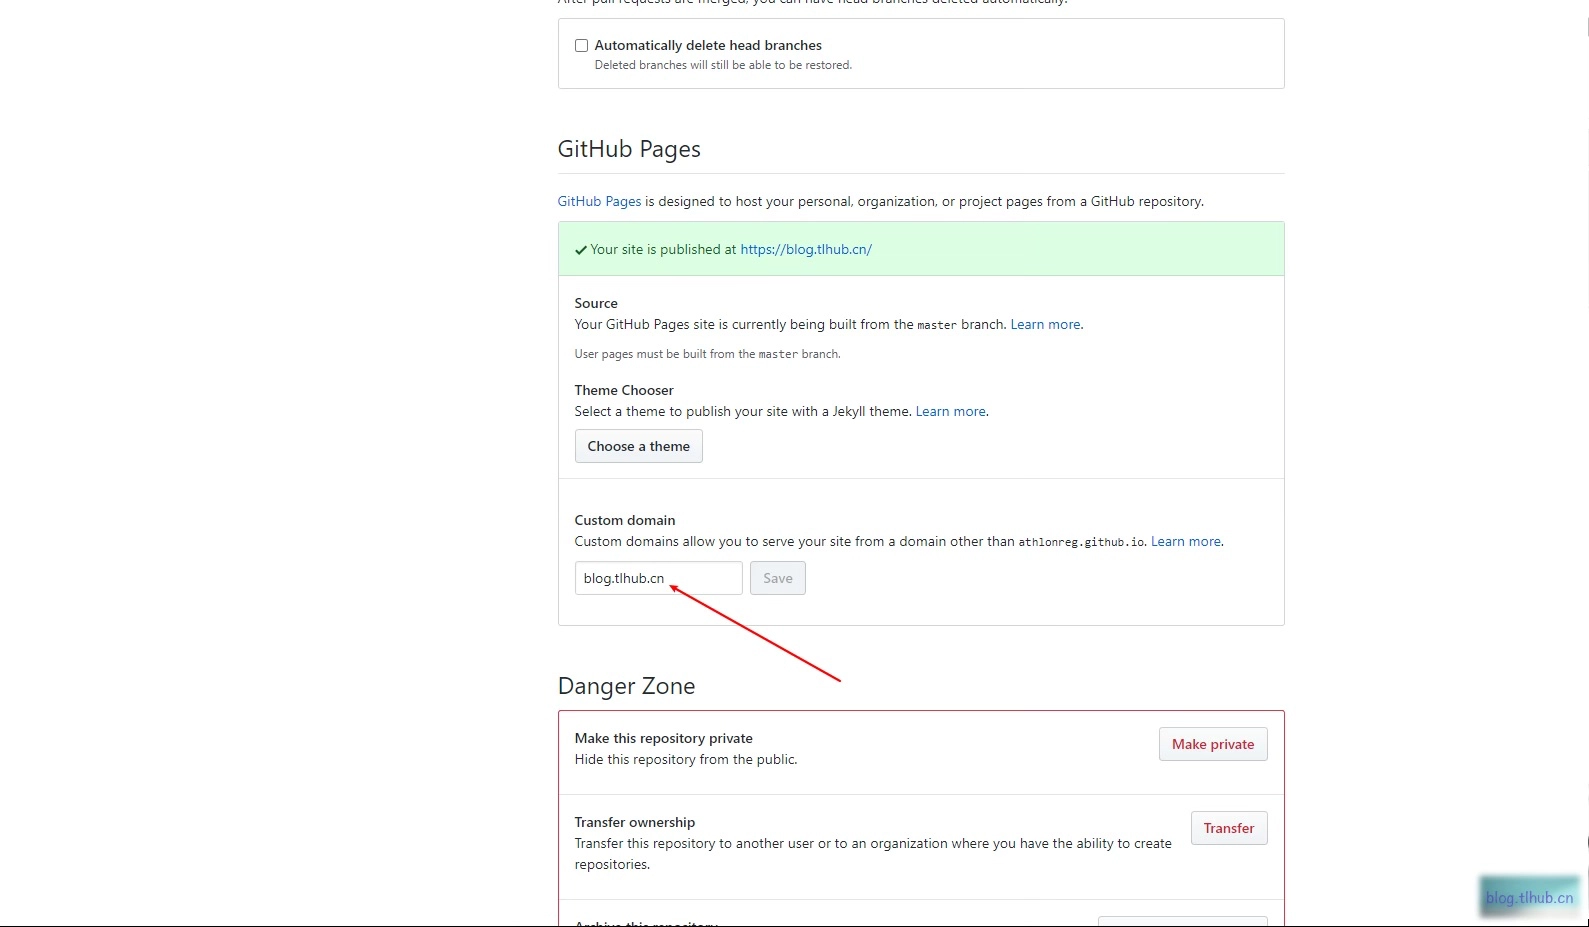Enable Automatically delete head branches checkbox
Screen dimensions: 1589x927
581,46
